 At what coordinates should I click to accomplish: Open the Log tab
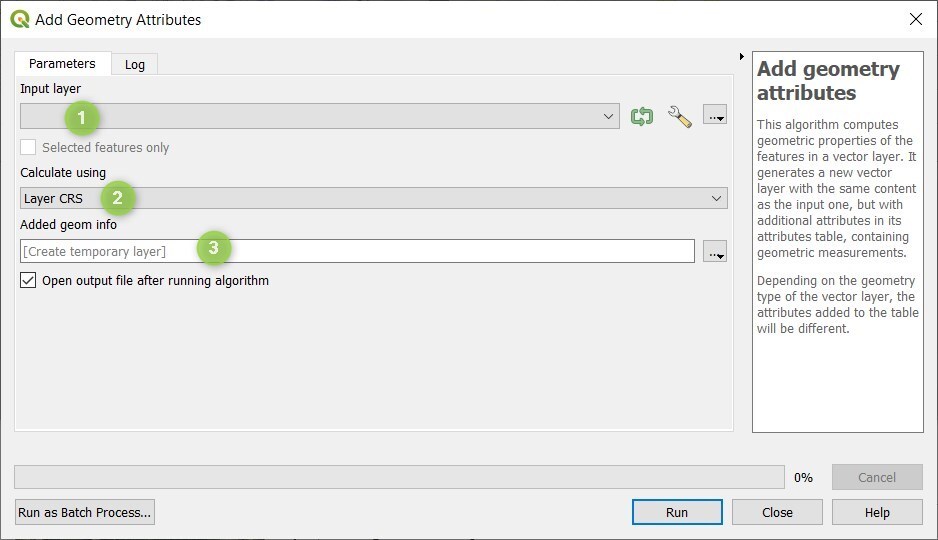pyautogui.click(x=135, y=65)
